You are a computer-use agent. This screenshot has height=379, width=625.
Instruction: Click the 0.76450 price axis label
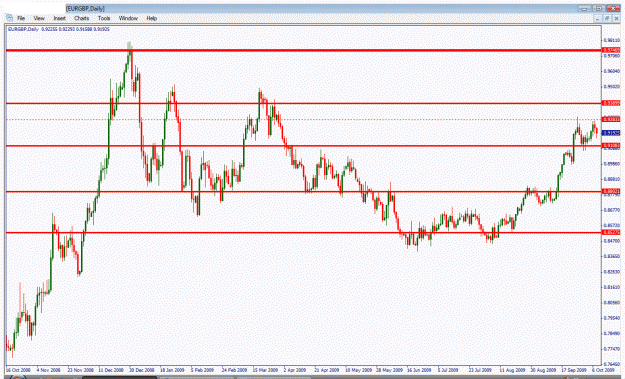click(611, 364)
